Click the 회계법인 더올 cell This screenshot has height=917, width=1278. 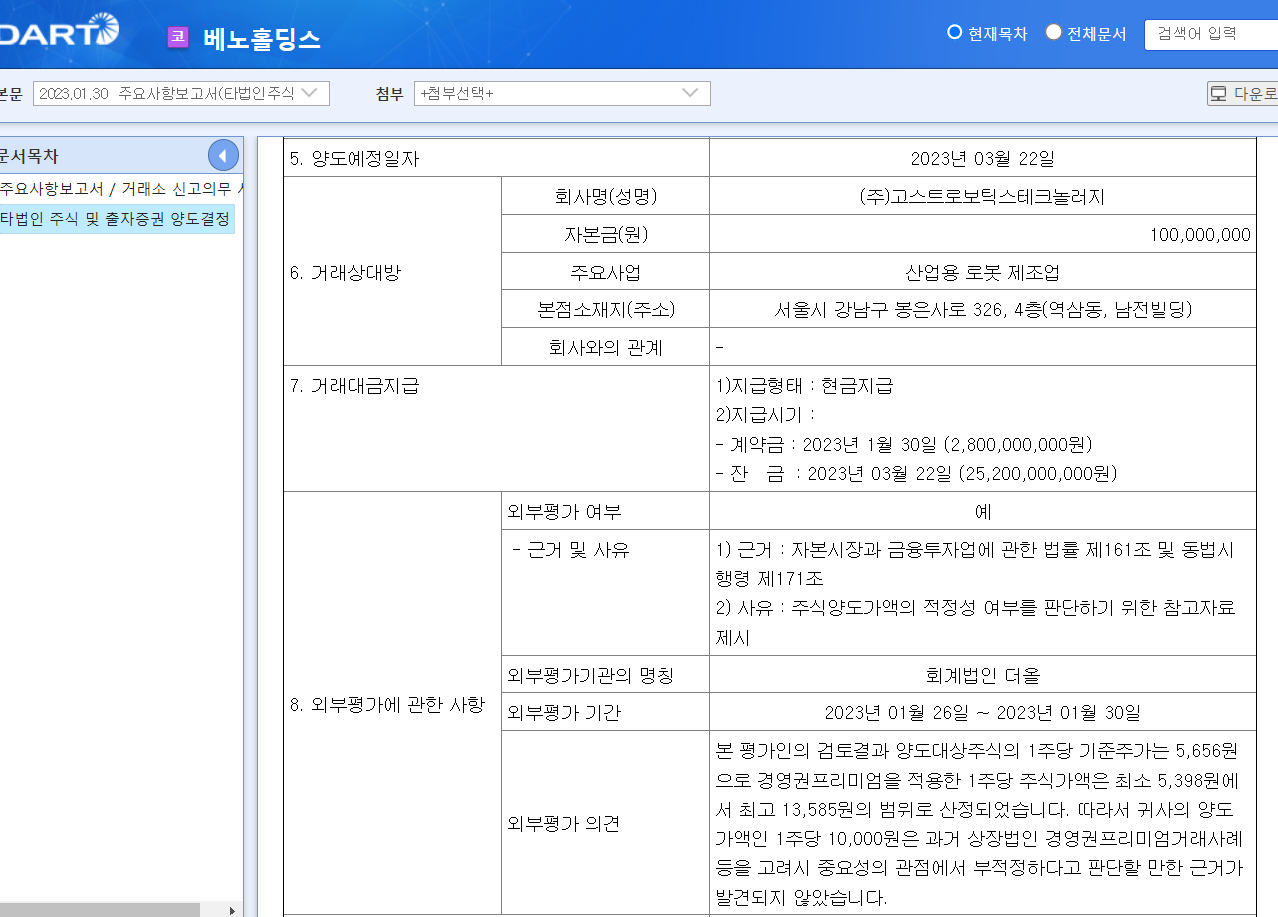coord(982,675)
